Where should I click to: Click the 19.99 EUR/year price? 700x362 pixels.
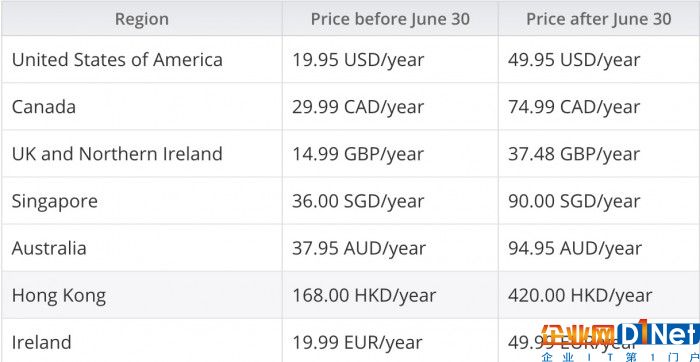click(x=357, y=343)
